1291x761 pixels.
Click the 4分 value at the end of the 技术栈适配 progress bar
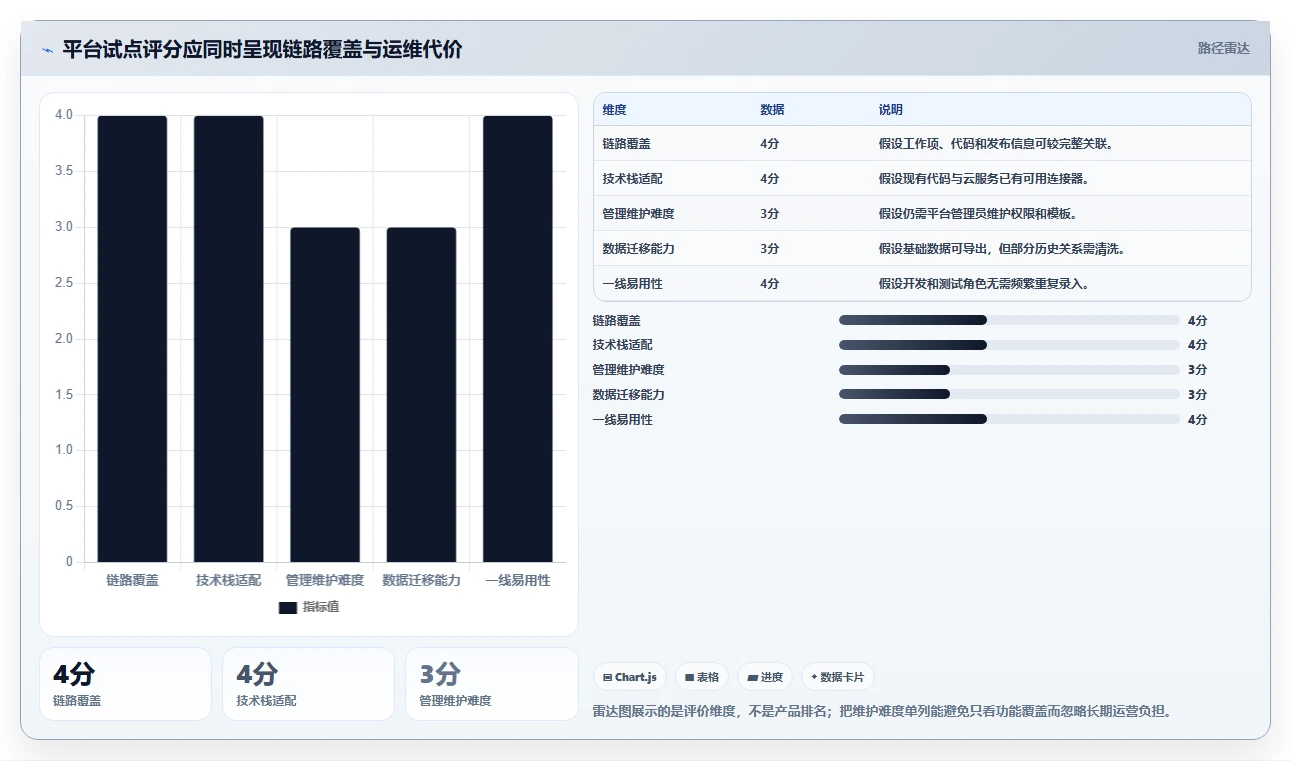pyautogui.click(x=1197, y=345)
